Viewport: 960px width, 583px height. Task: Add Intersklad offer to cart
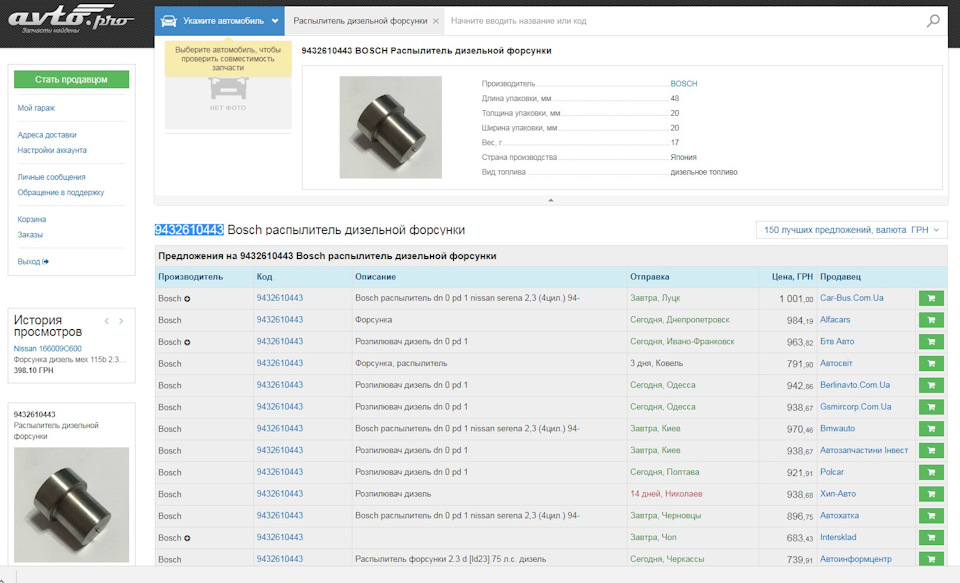[x=931, y=538]
